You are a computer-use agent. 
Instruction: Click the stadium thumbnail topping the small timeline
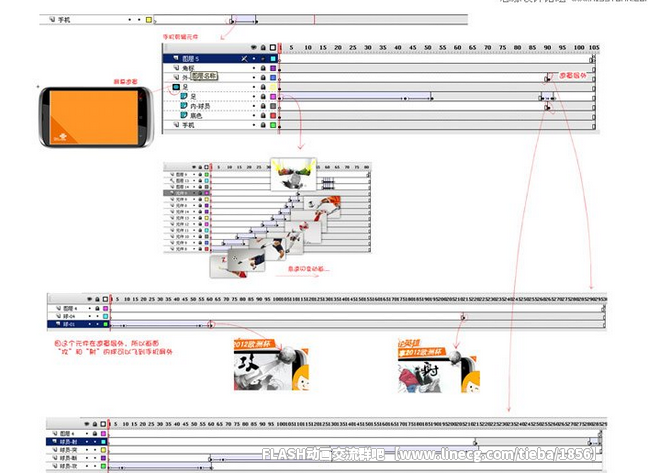(293, 174)
